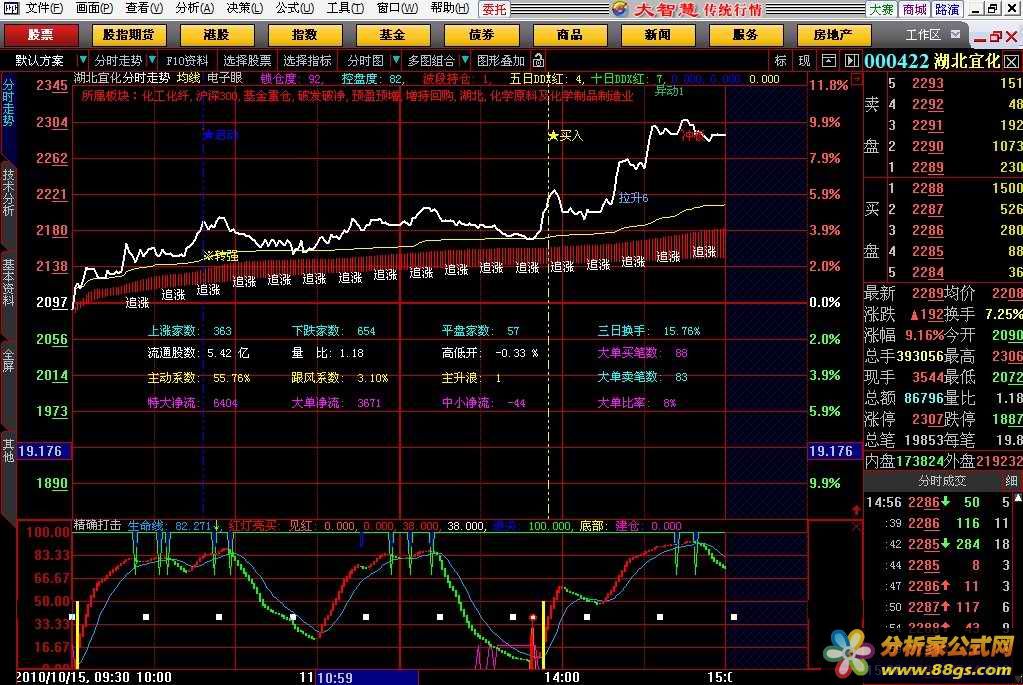Click the 委托 trade button
This screenshot has width=1023, height=685.
coord(494,9)
